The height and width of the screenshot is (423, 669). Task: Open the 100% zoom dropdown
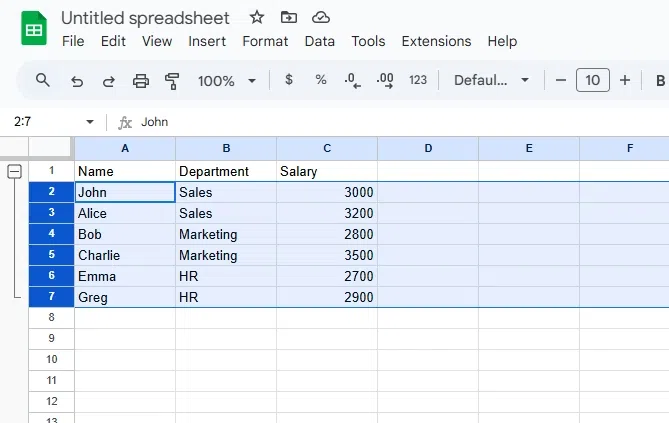(227, 80)
